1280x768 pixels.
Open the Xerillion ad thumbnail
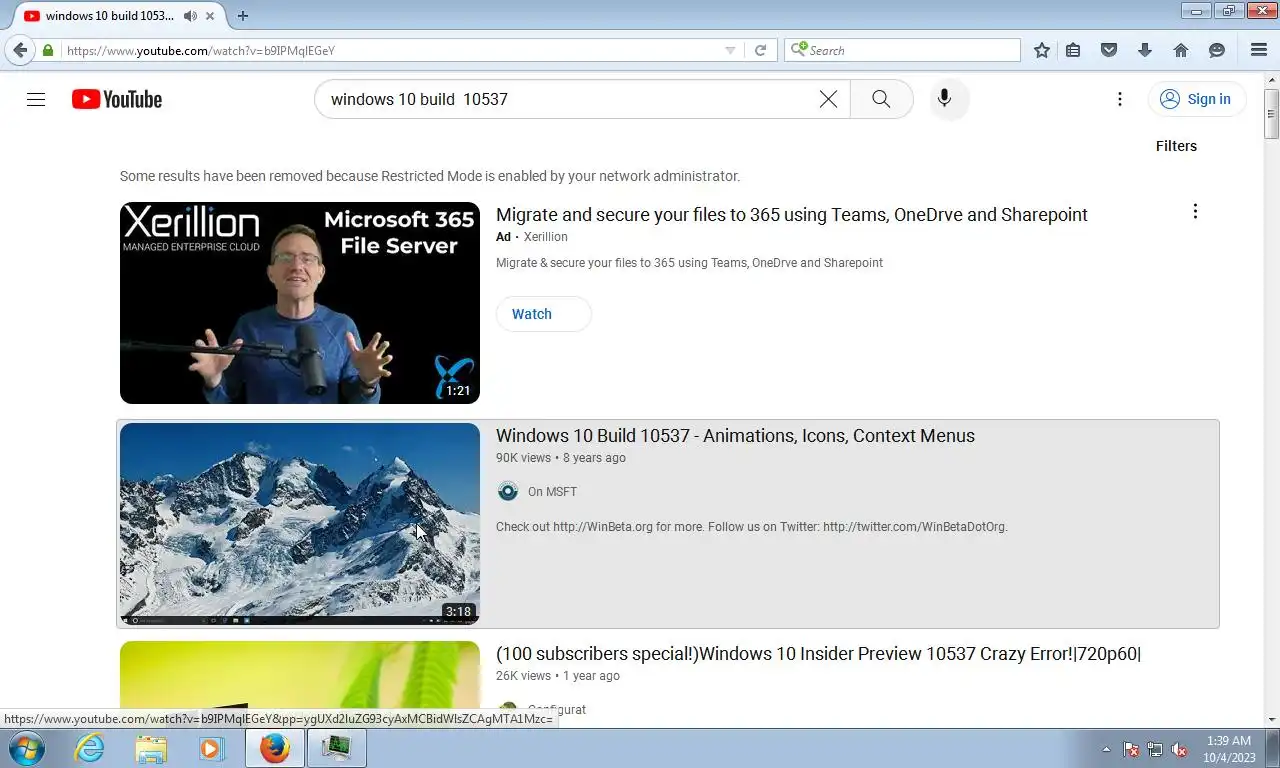(300, 303)
